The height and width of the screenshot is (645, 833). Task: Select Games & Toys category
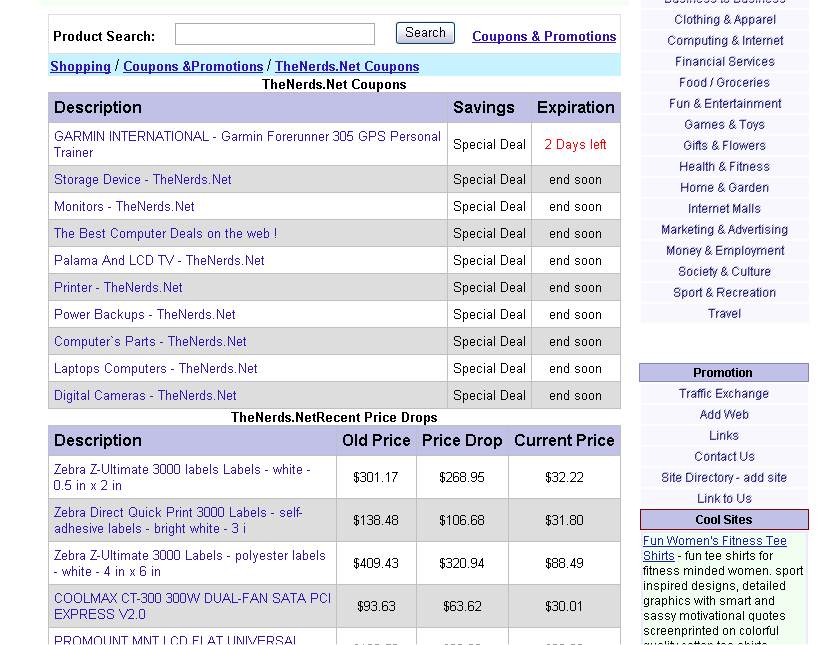pyautogui.click(x=725, y=125)
